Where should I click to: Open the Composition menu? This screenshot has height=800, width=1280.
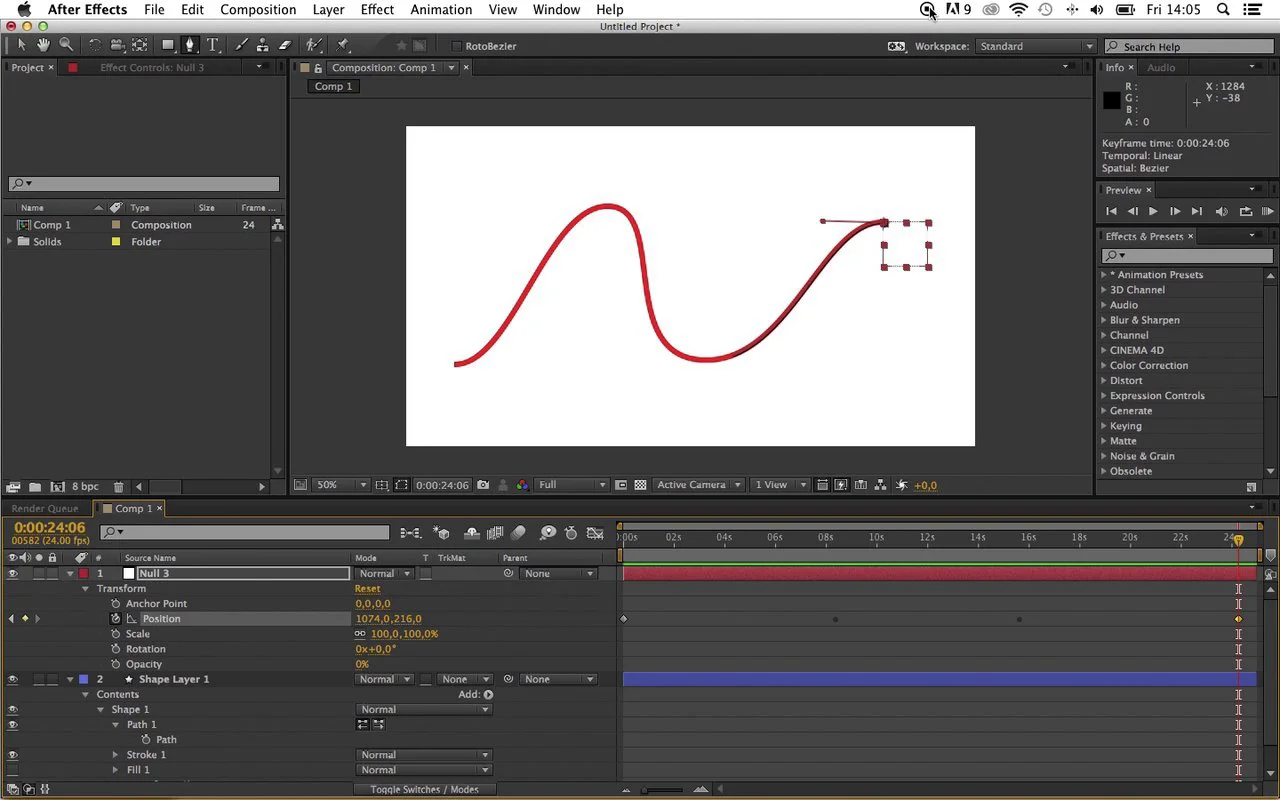pyautogui.click(x=258, y=10)
